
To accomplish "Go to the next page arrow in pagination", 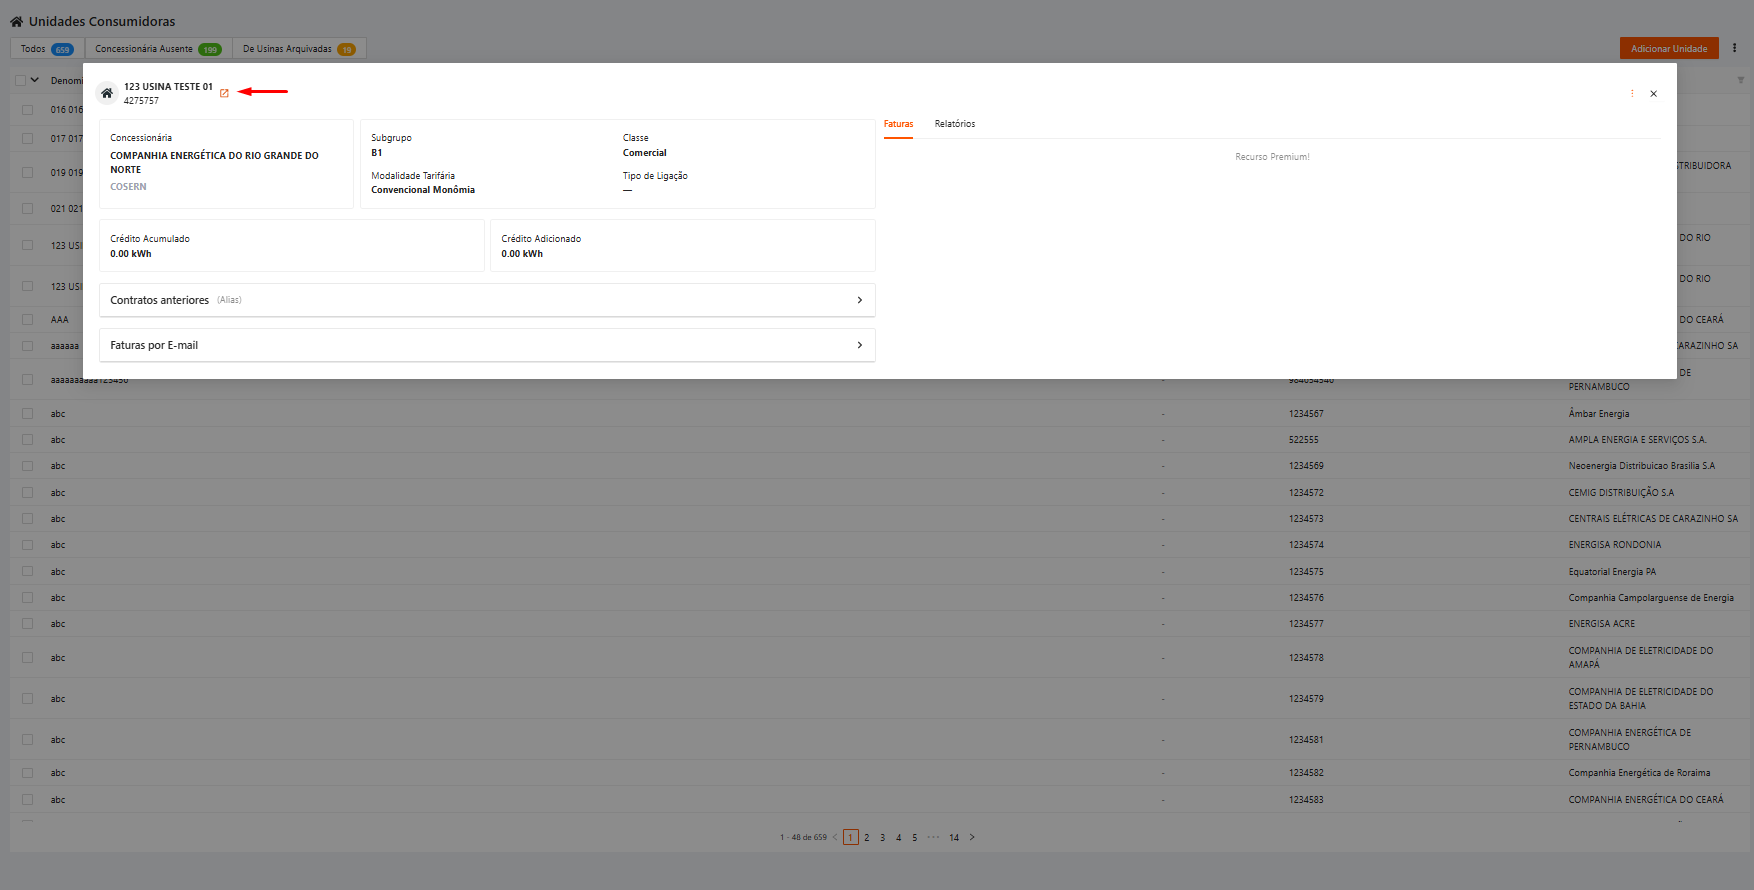I will click(971, 837).
